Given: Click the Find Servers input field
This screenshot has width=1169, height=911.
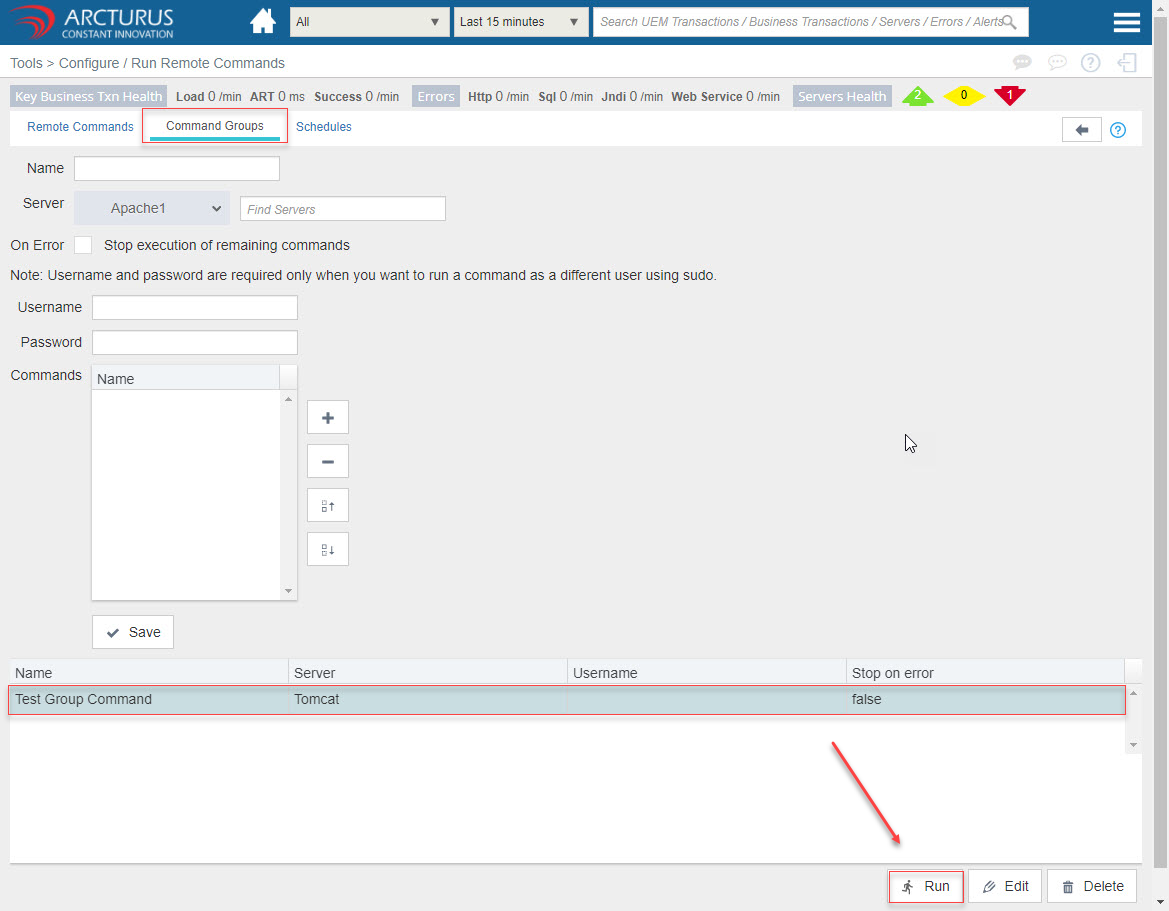Looking at the screenshot, I should click(342, 209).
